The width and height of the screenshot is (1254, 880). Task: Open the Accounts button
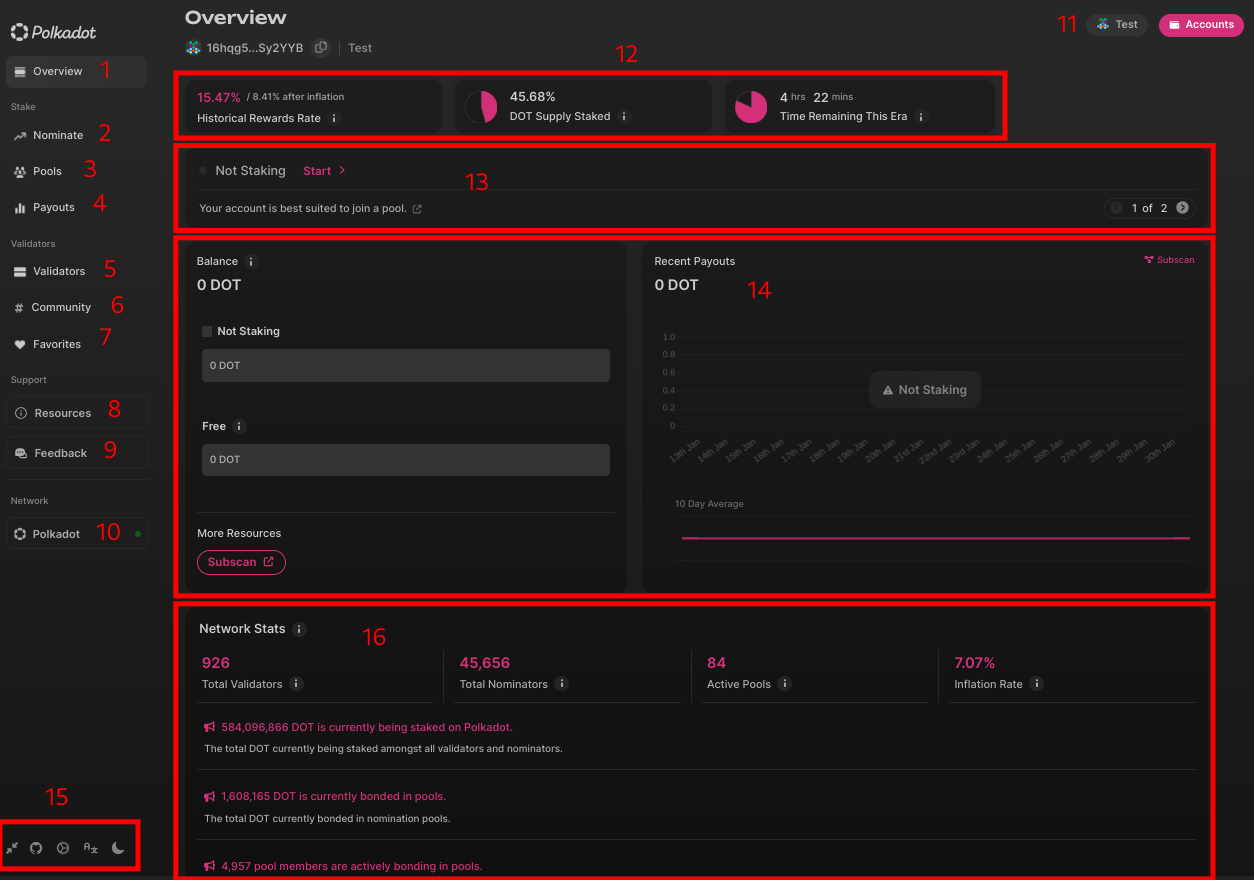[x=1200, y=24]
